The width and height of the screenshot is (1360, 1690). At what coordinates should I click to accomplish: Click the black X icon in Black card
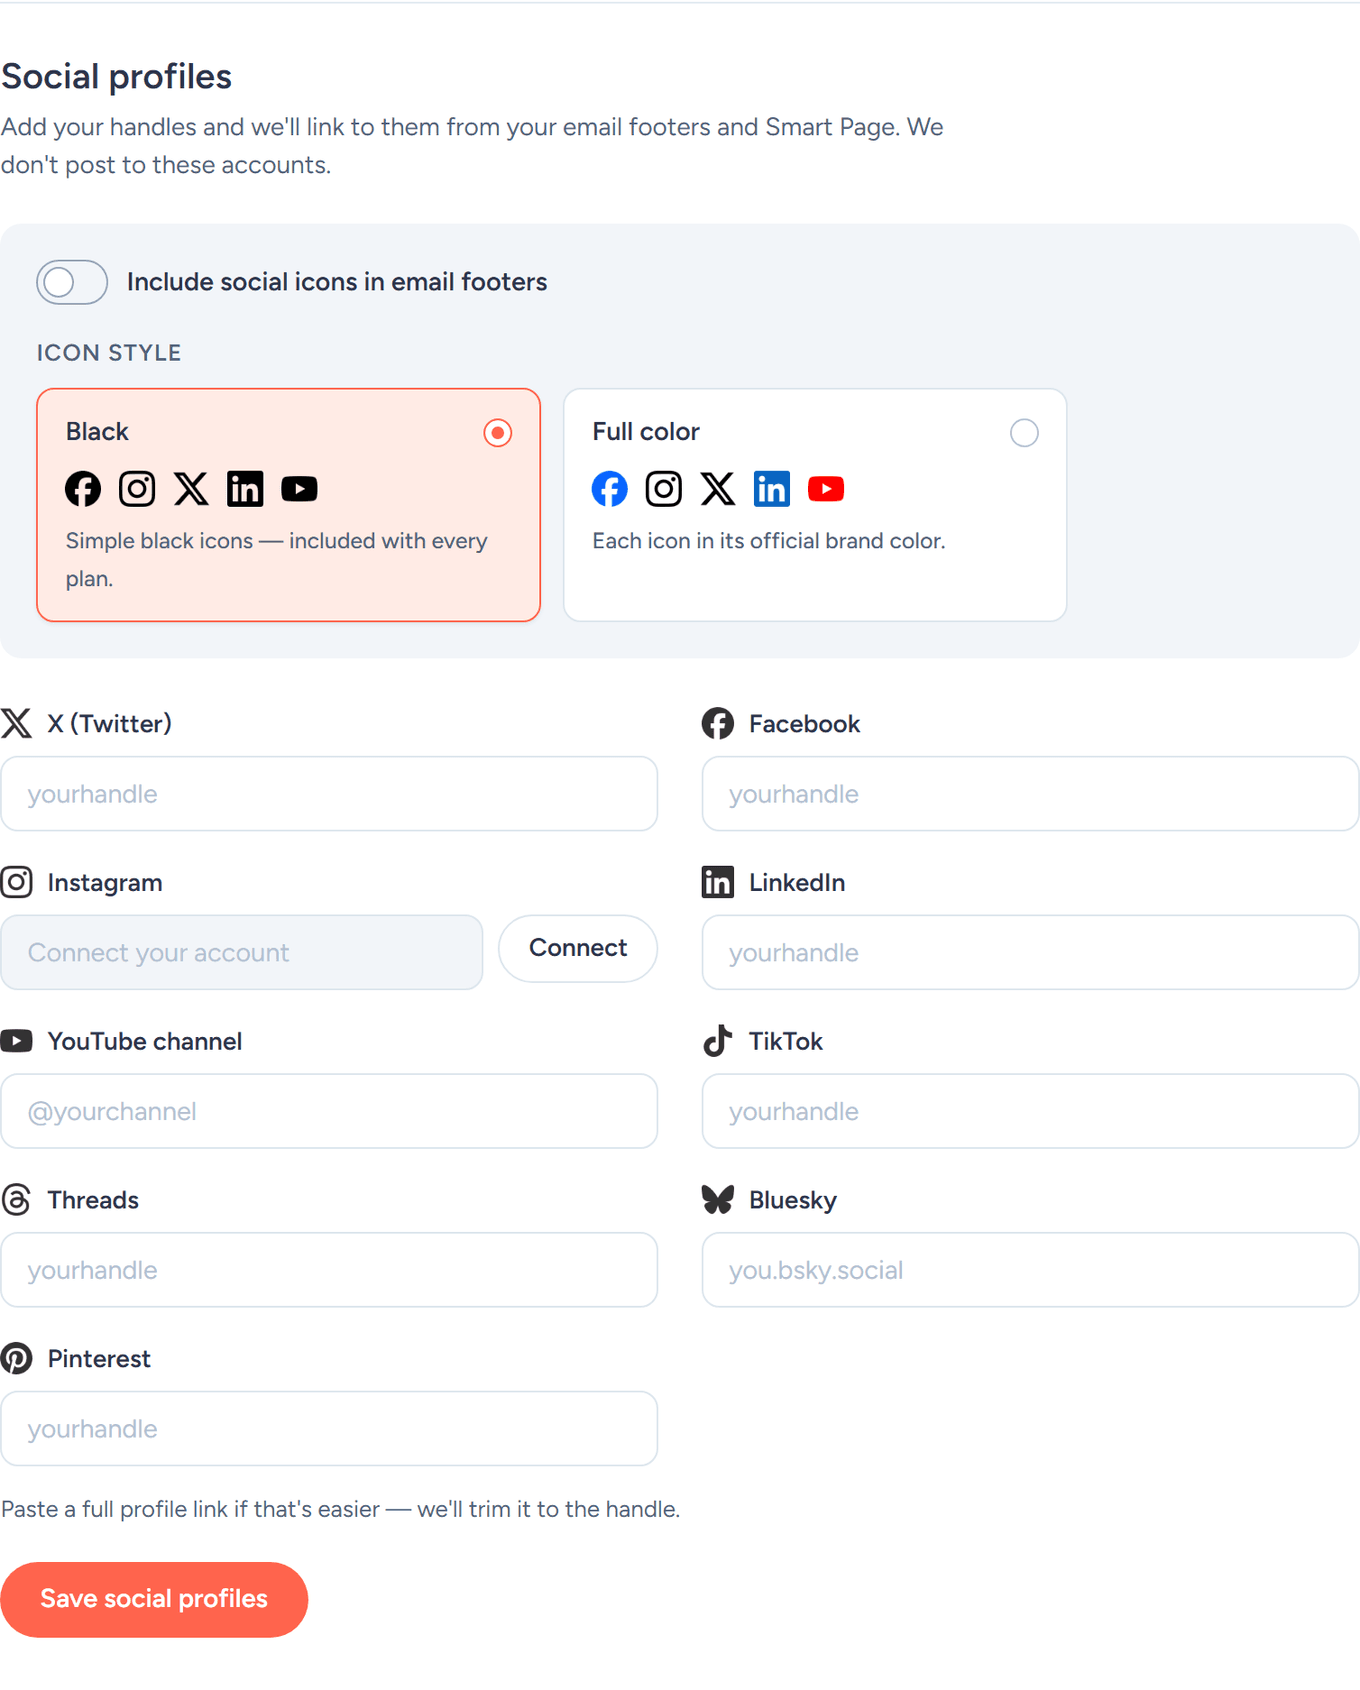pos(191,489)
